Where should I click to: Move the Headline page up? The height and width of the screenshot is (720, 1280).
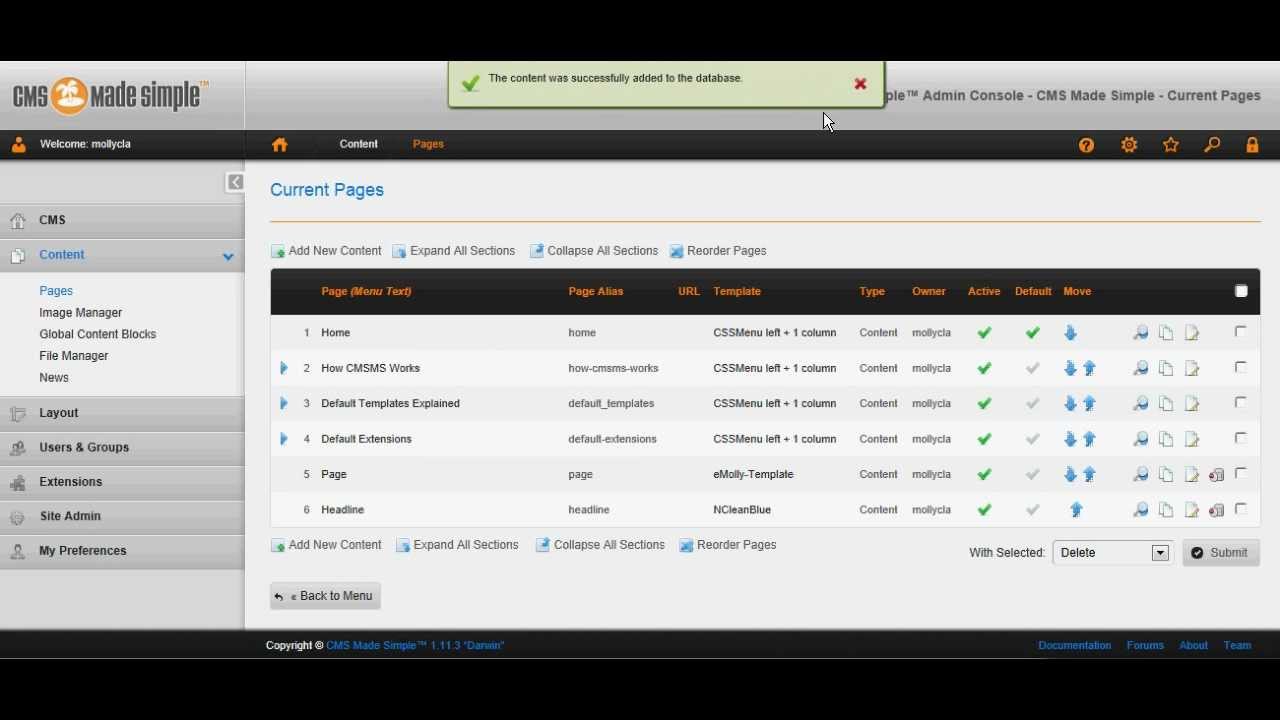[1077, 510]
